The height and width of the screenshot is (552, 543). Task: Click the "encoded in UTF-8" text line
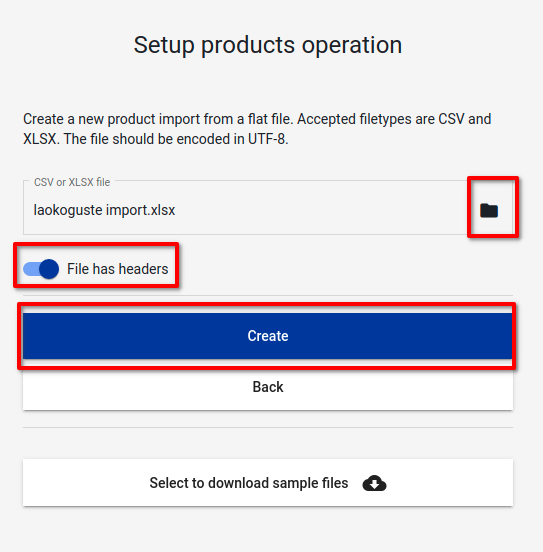[x=156, y=139]
